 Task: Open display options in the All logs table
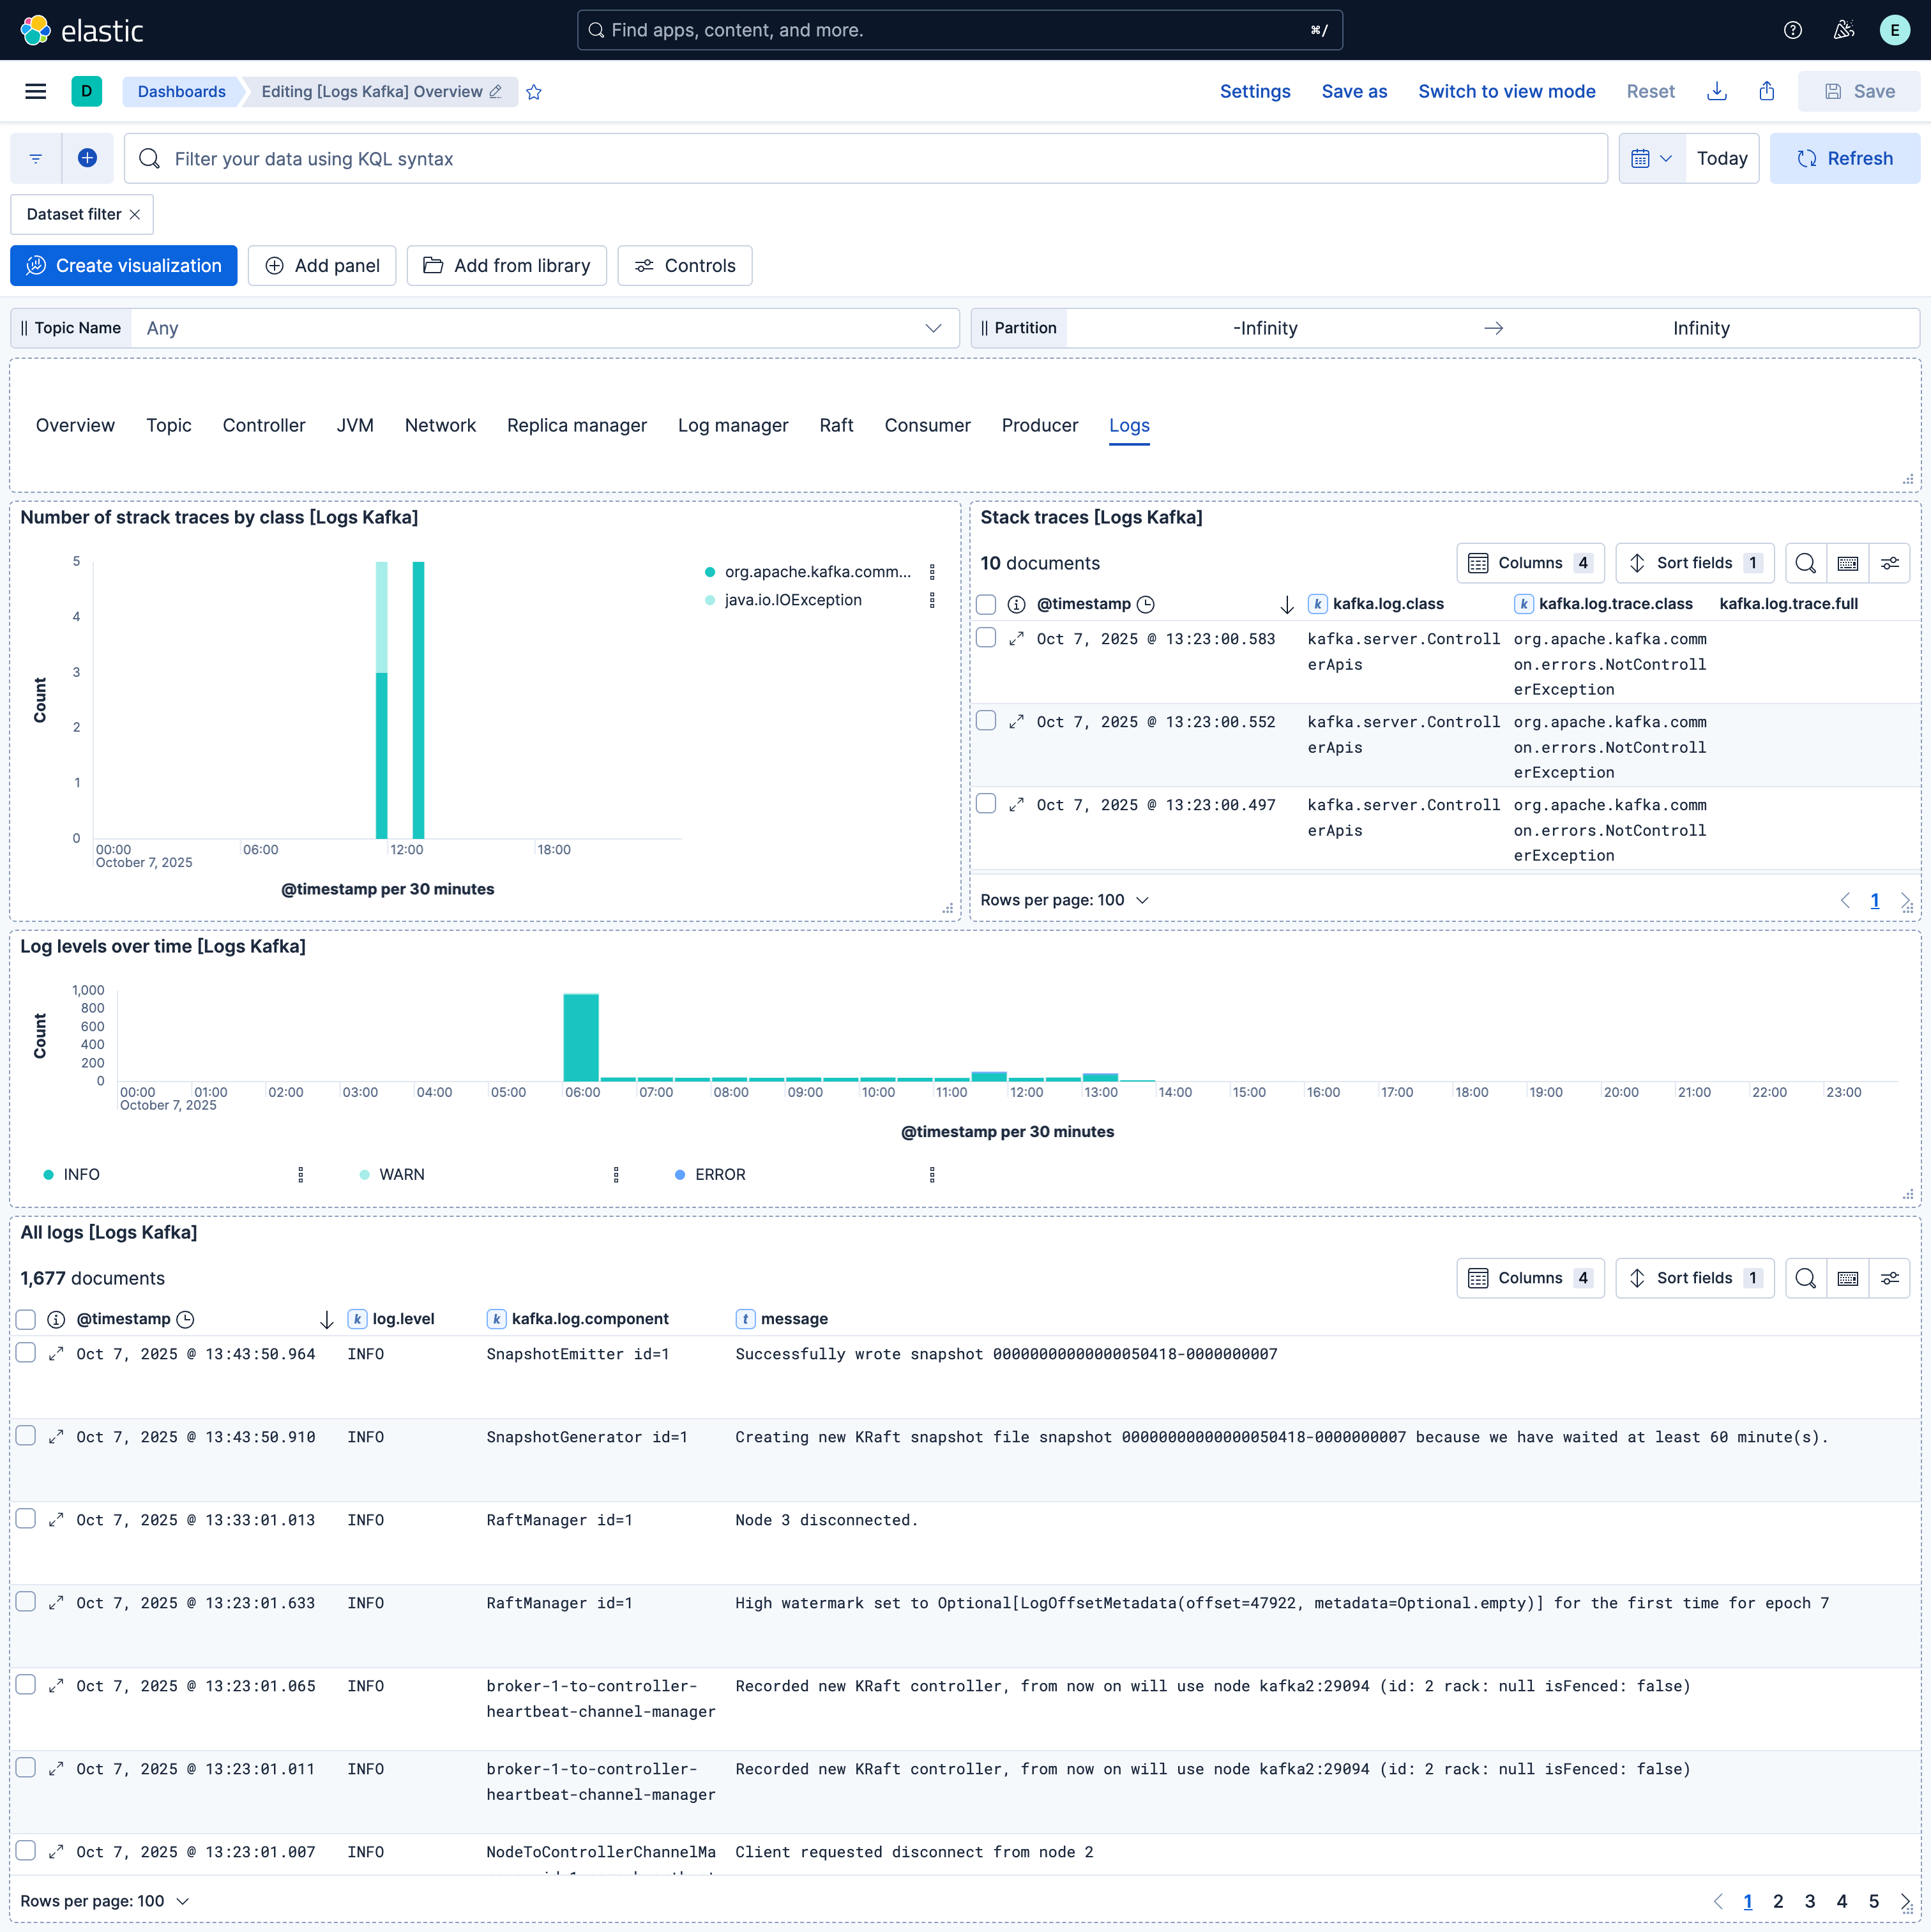point(1890,1278)
